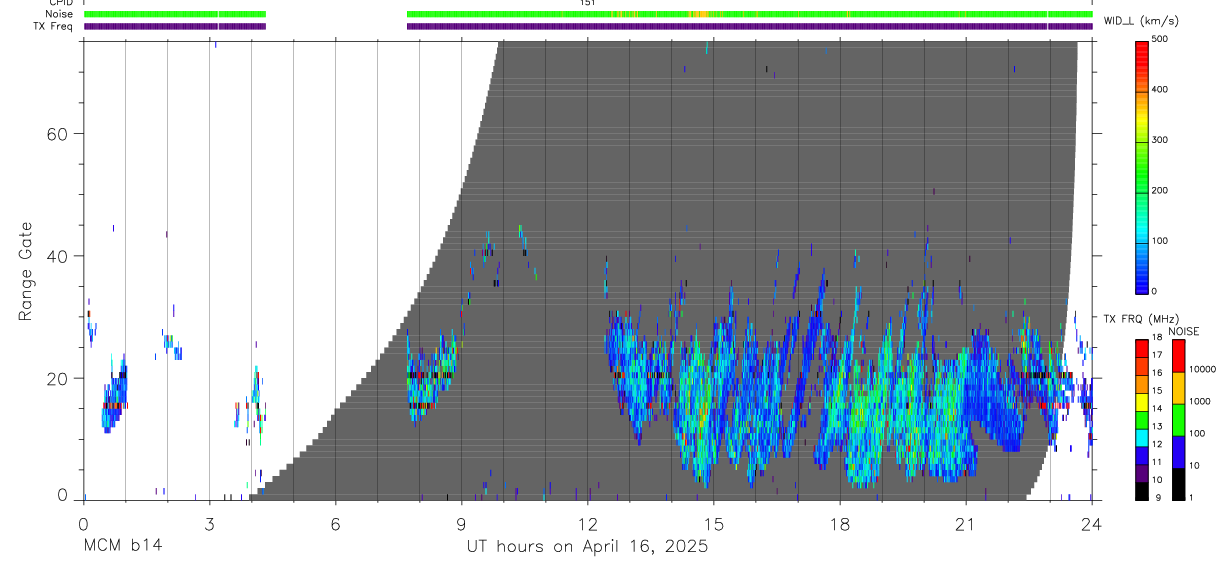1228x567 pixels.
Task: Click the 'Range Gate' y-axis label
Action: (25, 271)
